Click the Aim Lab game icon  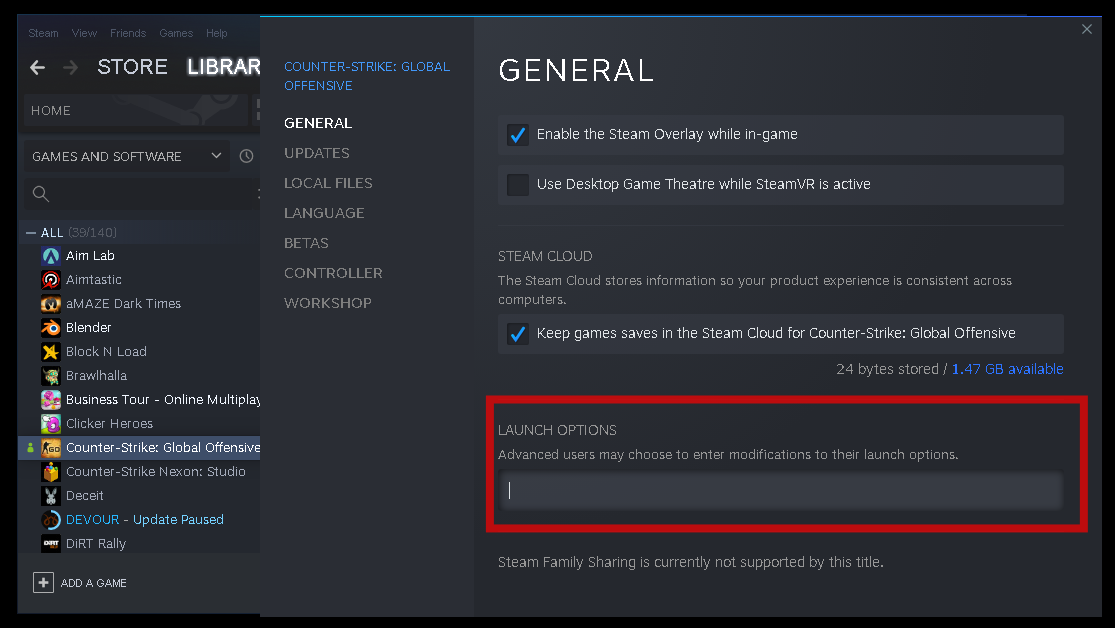coord(51,256)
